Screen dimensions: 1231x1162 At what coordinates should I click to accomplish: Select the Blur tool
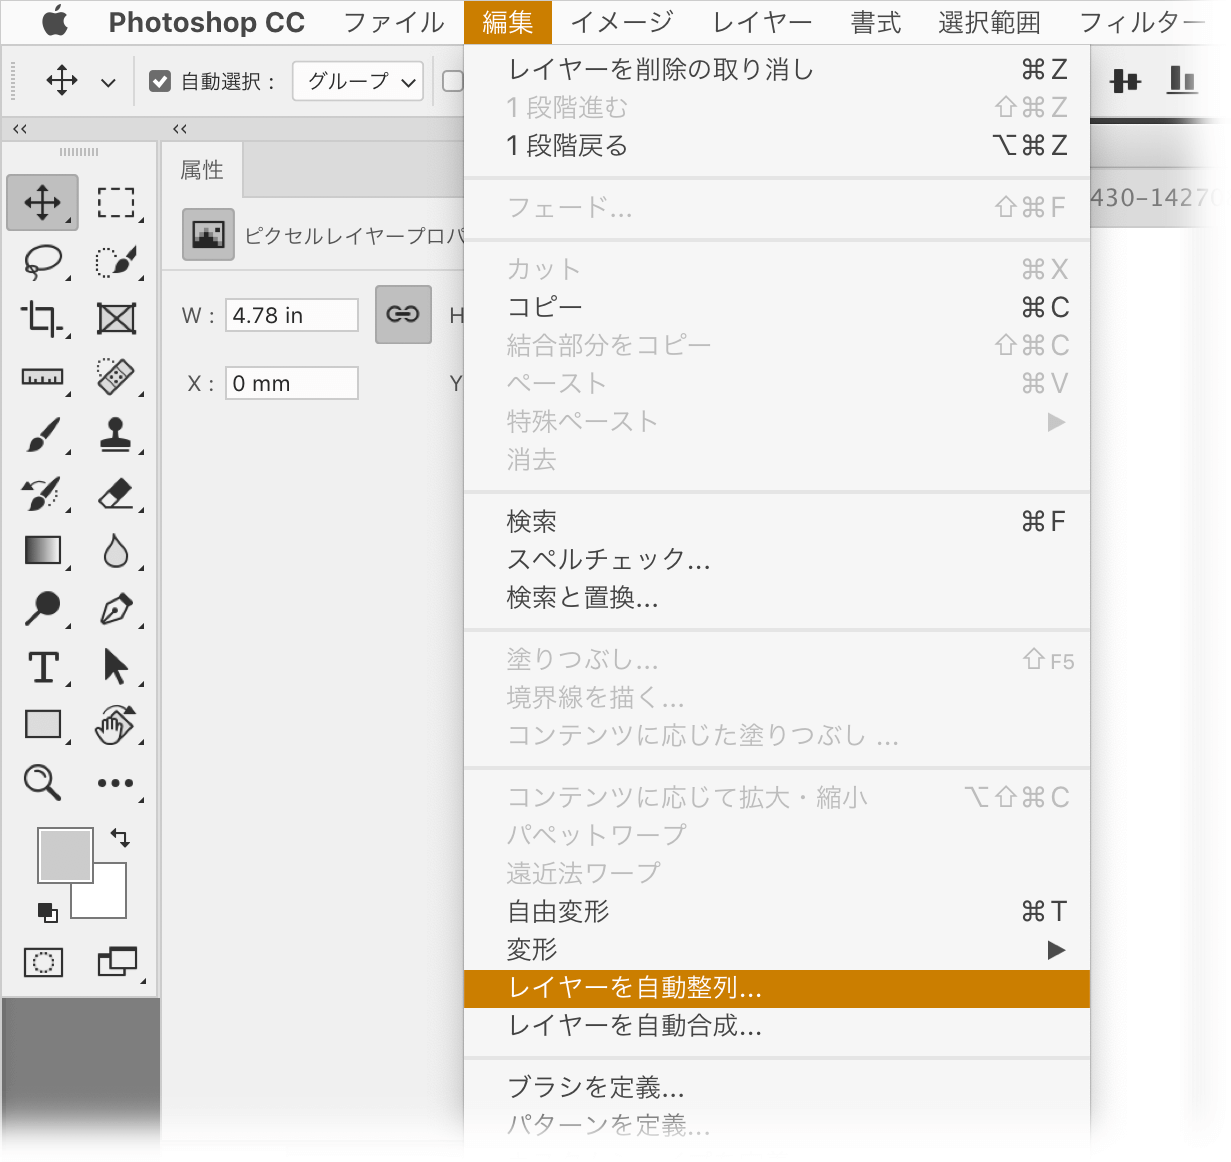[116, 551]
